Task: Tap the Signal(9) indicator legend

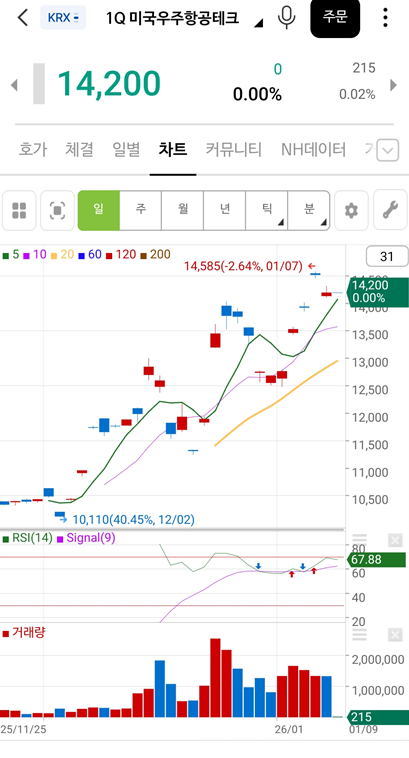Action: pos(86,538)
